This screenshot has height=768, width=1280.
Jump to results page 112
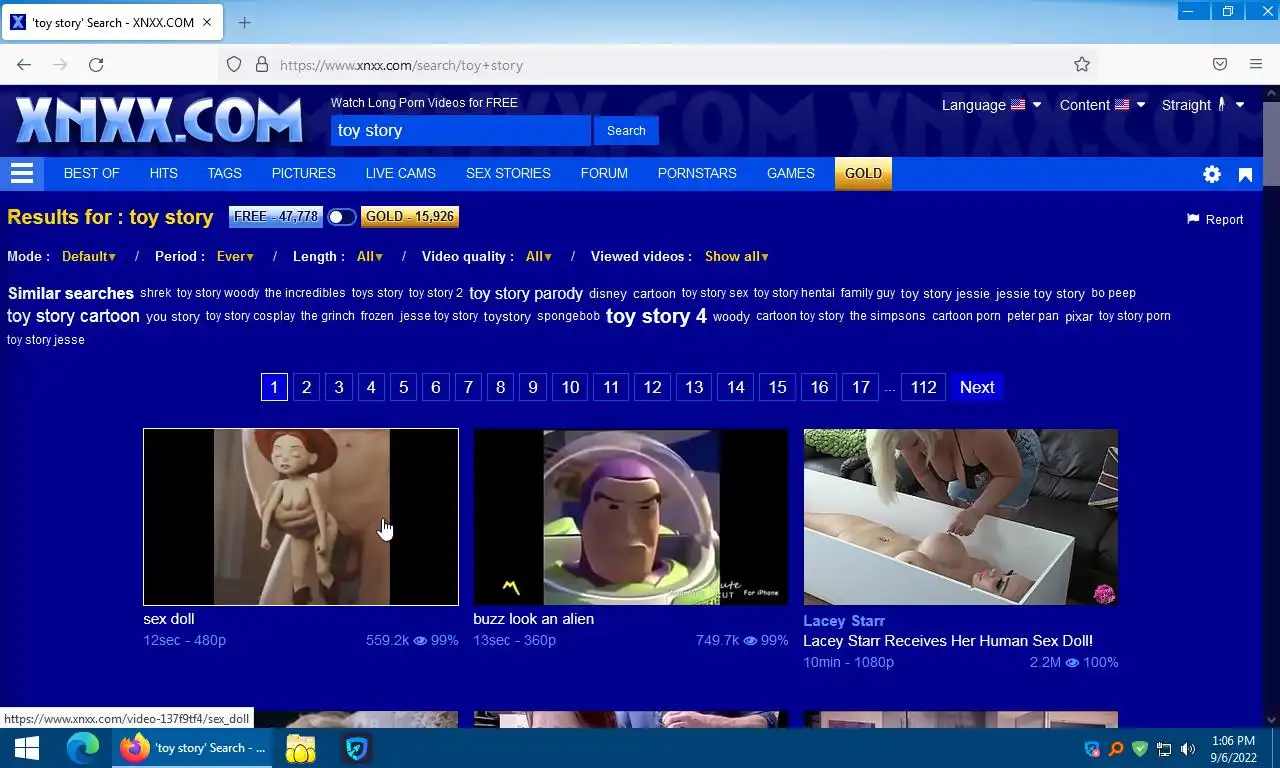(923, 388)
